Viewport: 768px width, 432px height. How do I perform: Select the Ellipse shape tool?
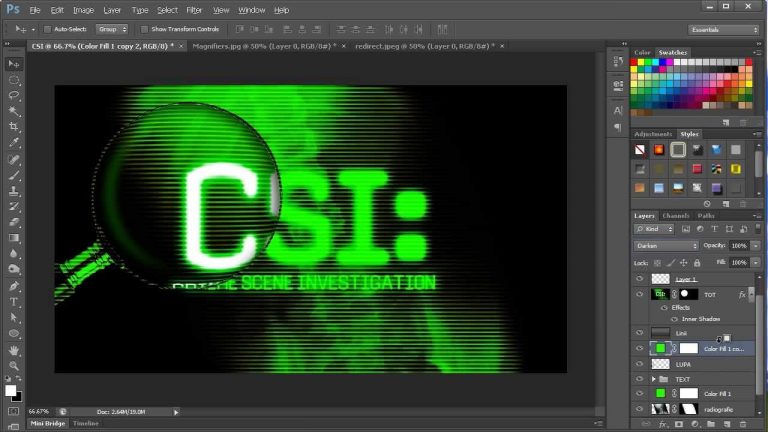(x=14, y=334)
